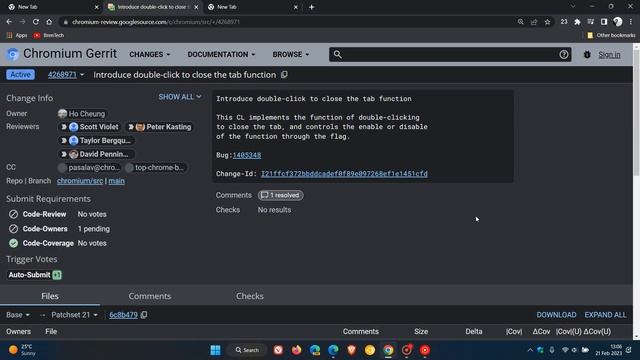
Task: Click the Chromium Gerrit logo icon
Action: coord(13,54)
